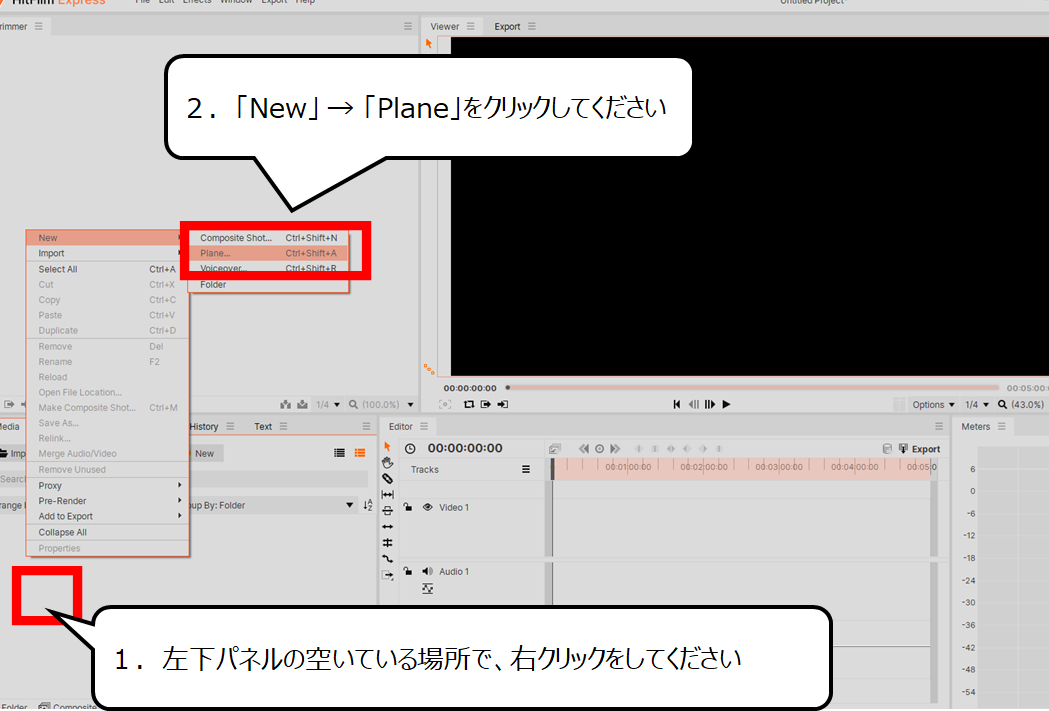Jump to next edit point in Editor
This screenshot has width=1049, height=711.
click(615, 449)
